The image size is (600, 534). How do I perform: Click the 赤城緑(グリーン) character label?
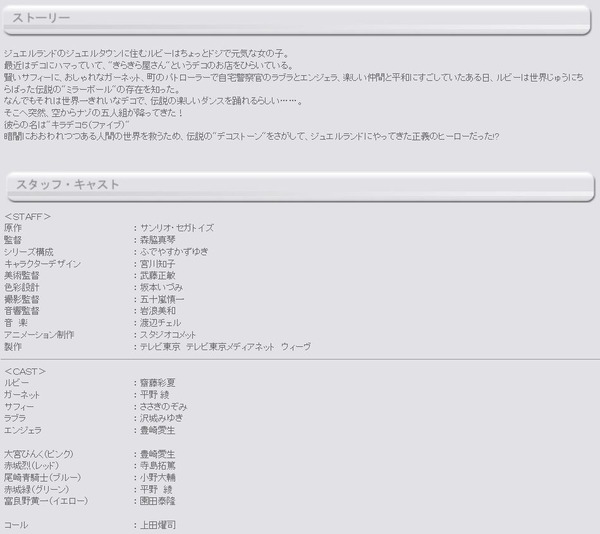point(37,489)
